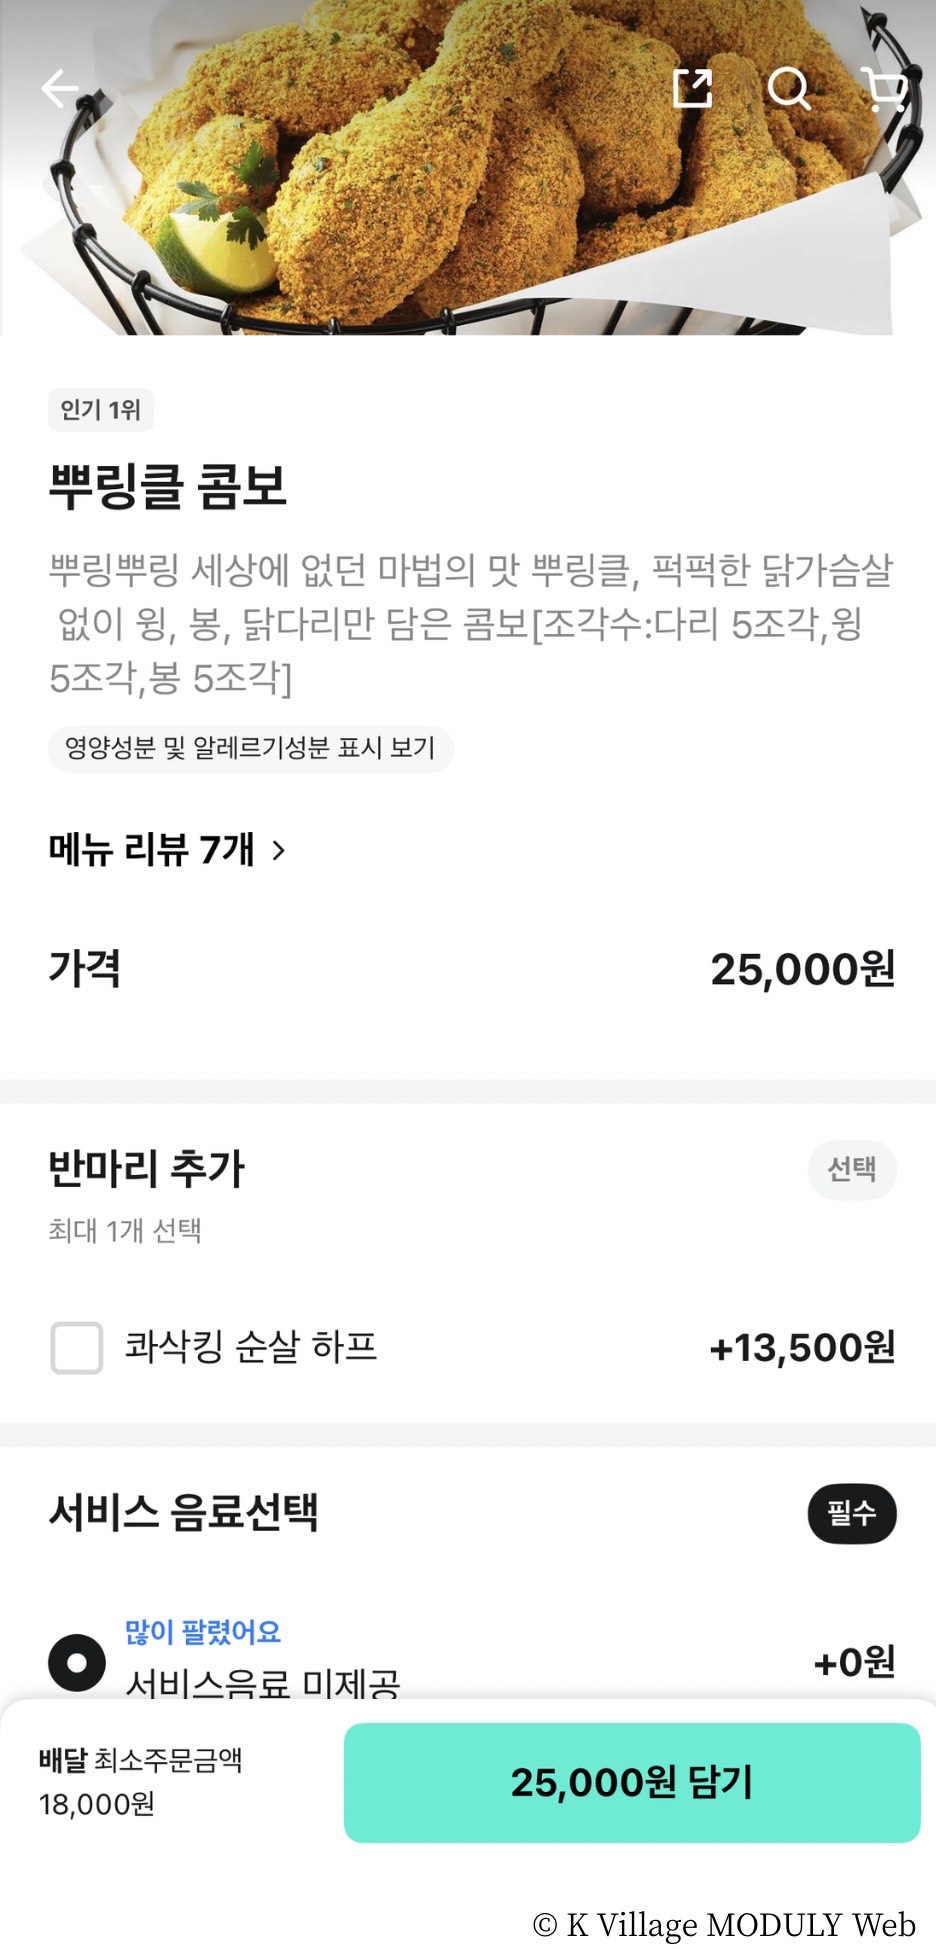This screenshot has width=936, height=1949.
Task: Click the chevron next to 메뉴 리뷰 7개
Action: pyautogui.click(x=279, y=850)
